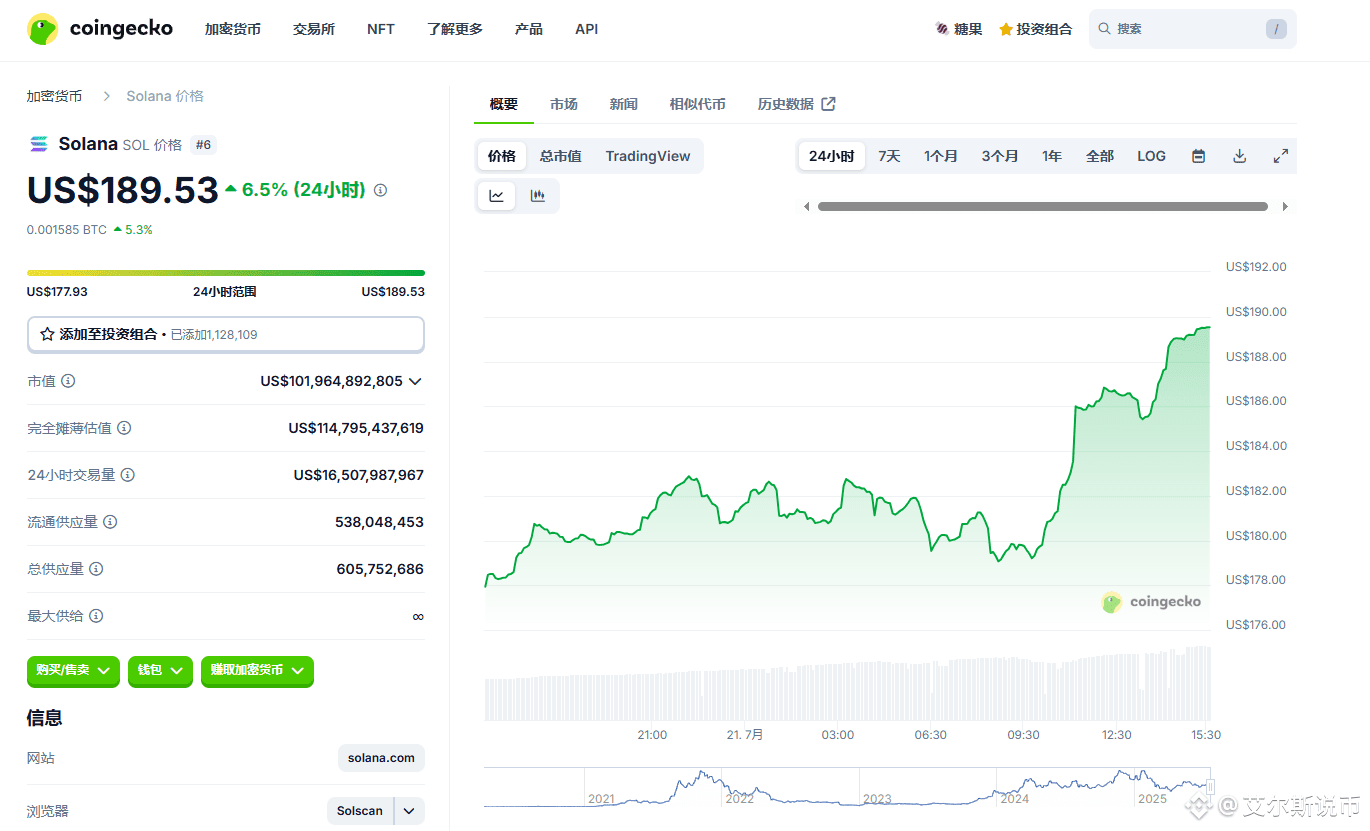This screenshot has width=1370, height=831.
Task: Click the info icon beside 流通供应量
Action: coord(110,522)
